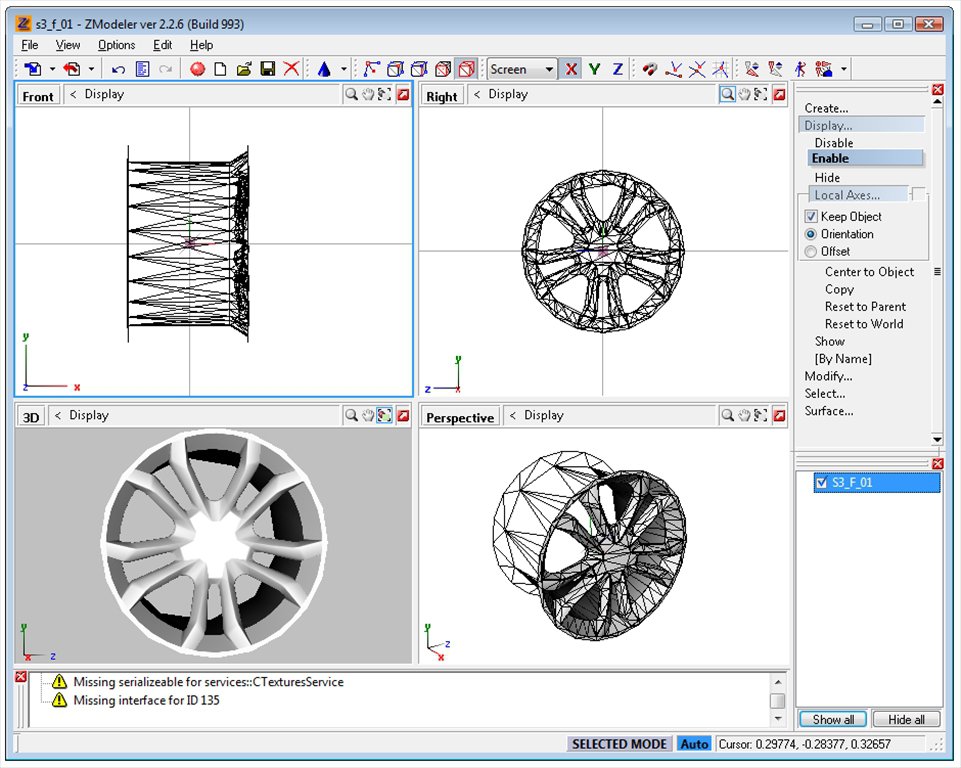961x768 pixels.
Task: Toggle the Auto status indicator
Action: coord(694,744)
